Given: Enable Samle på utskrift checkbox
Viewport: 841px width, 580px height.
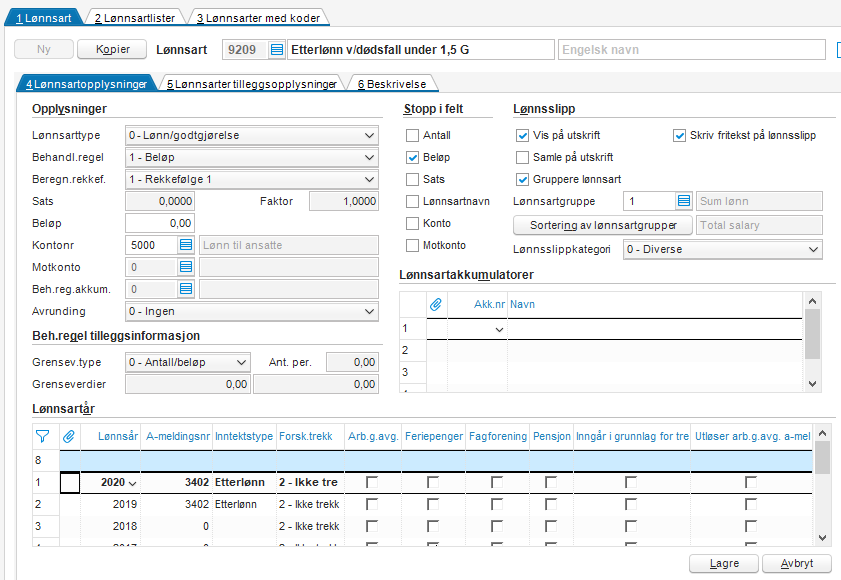Looking at the screenshot, I should [x=522, y=157].
